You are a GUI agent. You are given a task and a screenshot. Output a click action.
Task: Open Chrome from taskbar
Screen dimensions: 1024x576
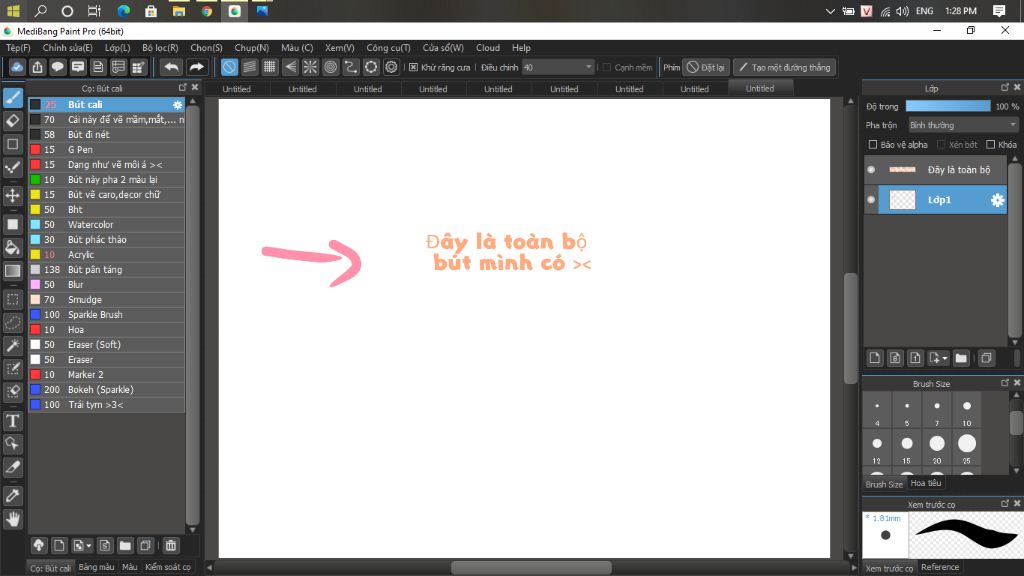click(206, 11)
